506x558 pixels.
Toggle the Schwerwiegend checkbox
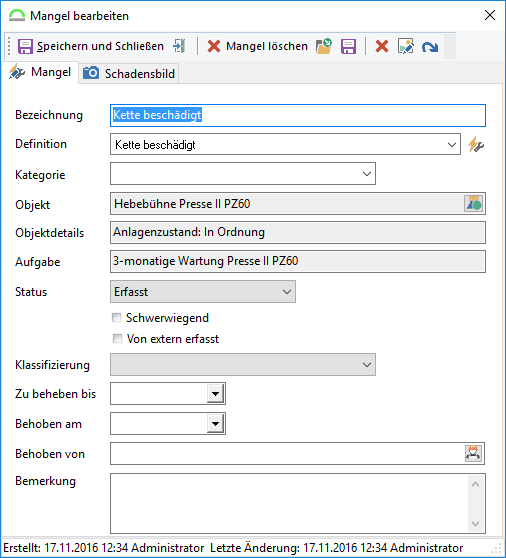(117, 318)
